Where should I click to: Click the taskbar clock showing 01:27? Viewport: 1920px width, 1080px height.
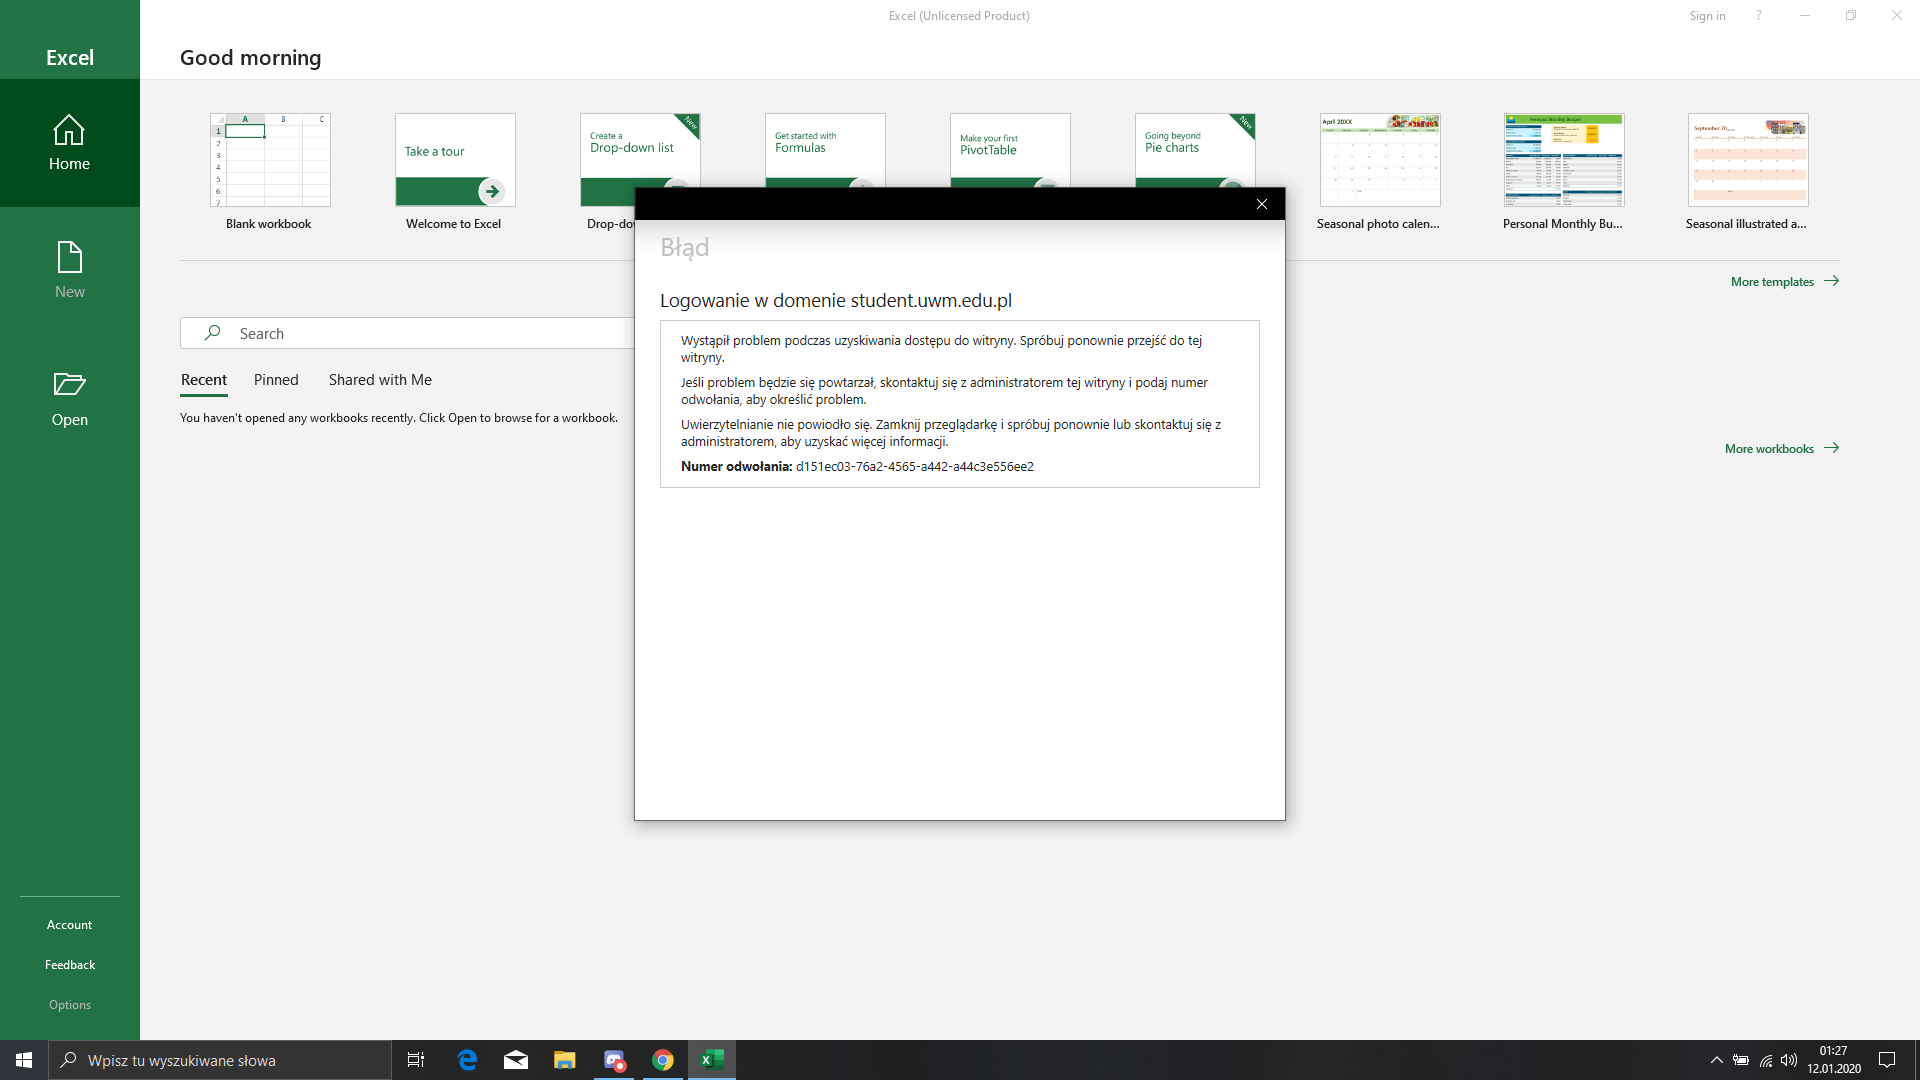1834,1060
